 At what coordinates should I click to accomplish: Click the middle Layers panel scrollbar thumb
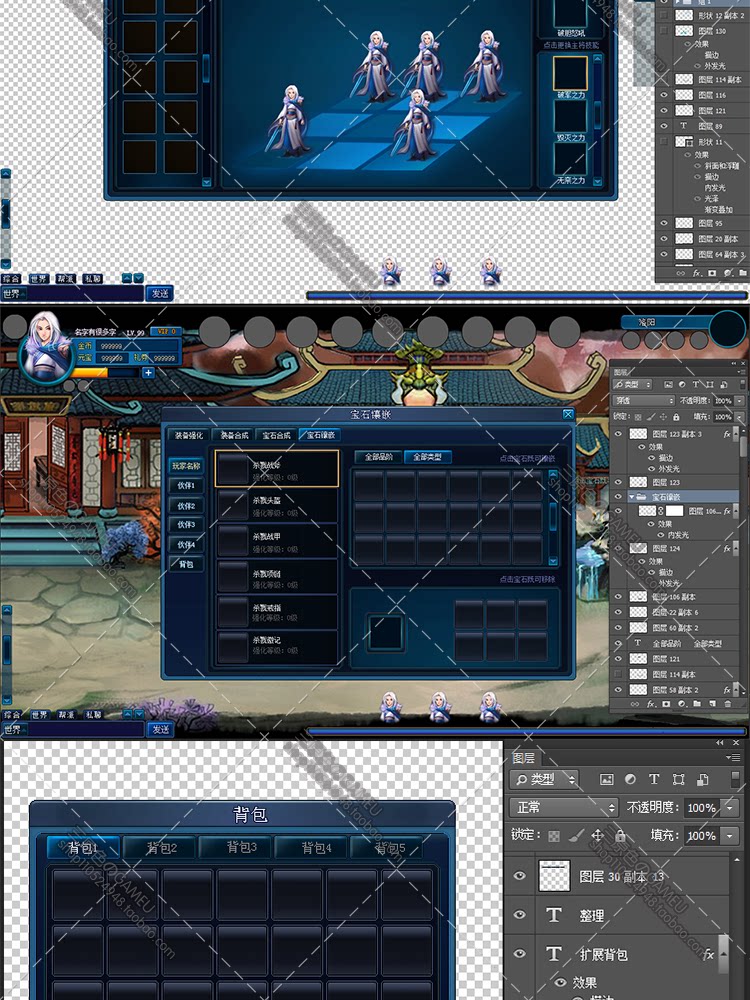[742, 447]
